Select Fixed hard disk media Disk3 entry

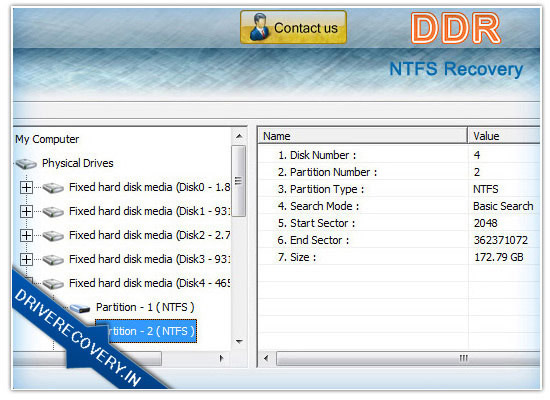pyautogui.click(x=149, y=259)
